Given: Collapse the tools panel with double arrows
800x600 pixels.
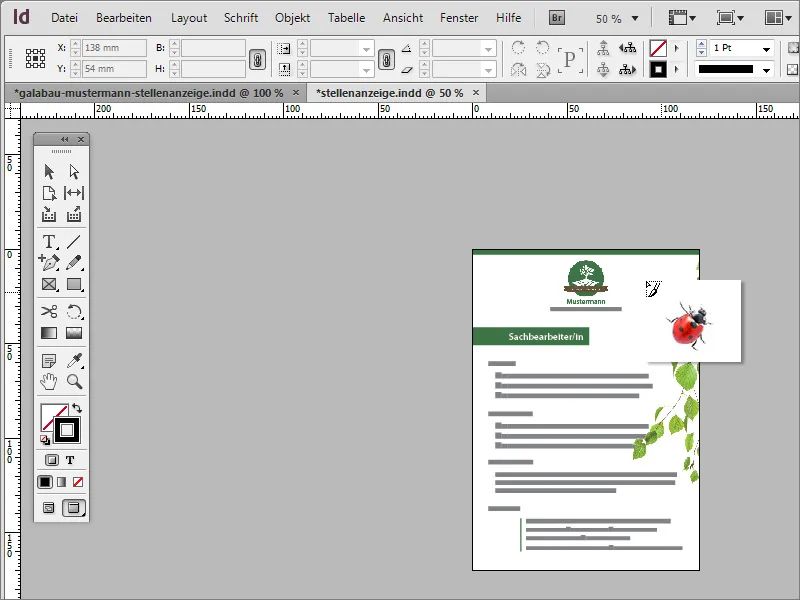Looking at the screenshot, I should (64, 139).
